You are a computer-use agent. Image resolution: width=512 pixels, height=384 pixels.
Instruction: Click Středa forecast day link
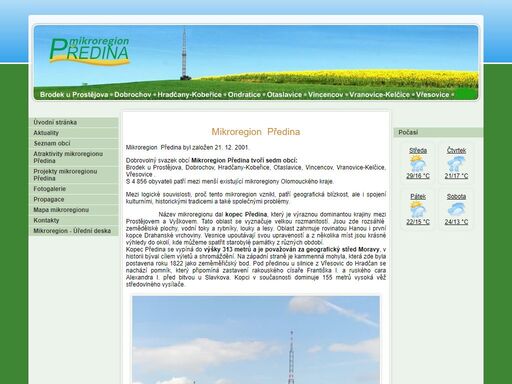coord(418,150)
